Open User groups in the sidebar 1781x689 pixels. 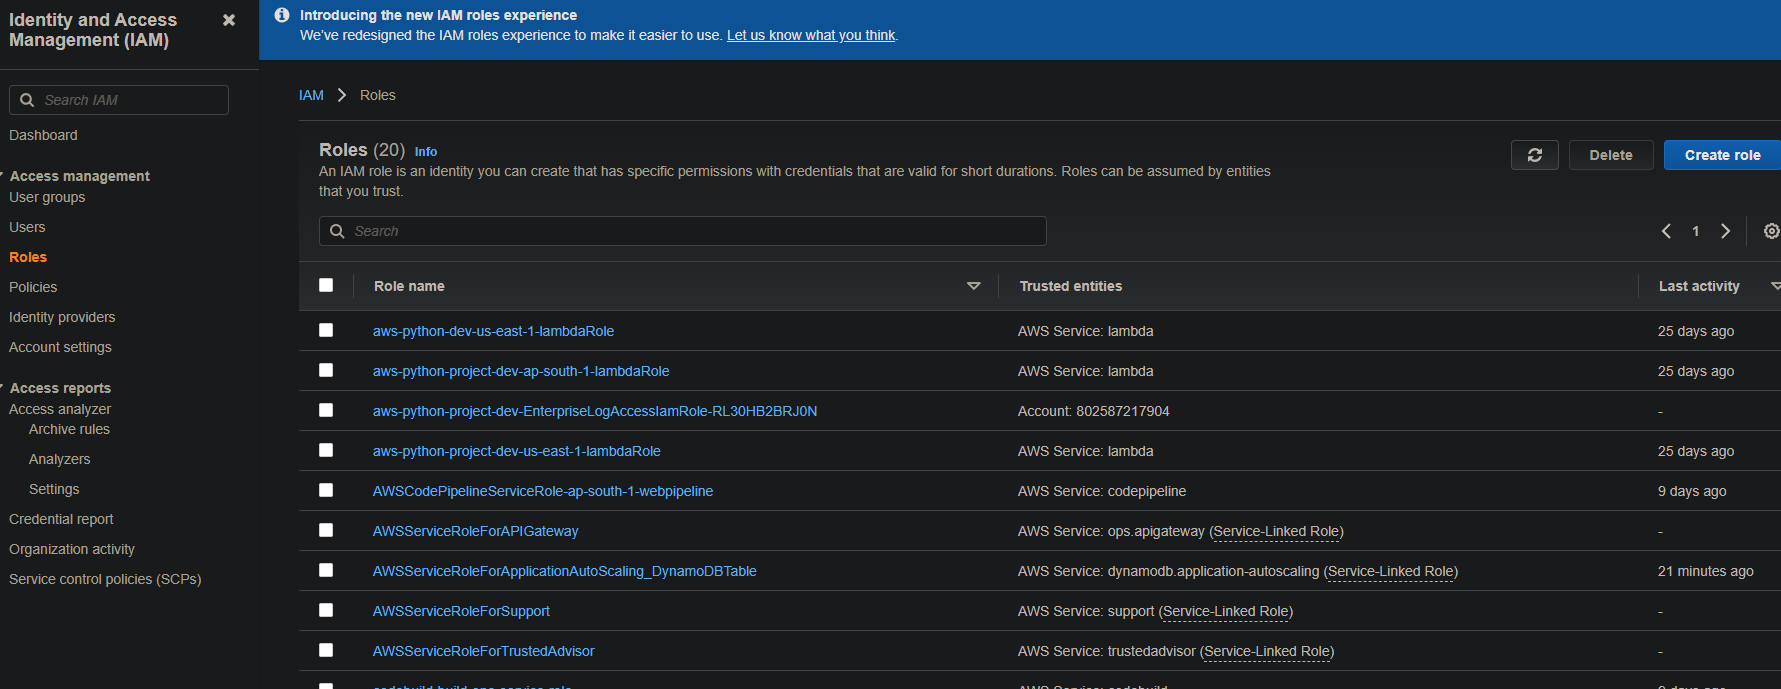point(47,197)
